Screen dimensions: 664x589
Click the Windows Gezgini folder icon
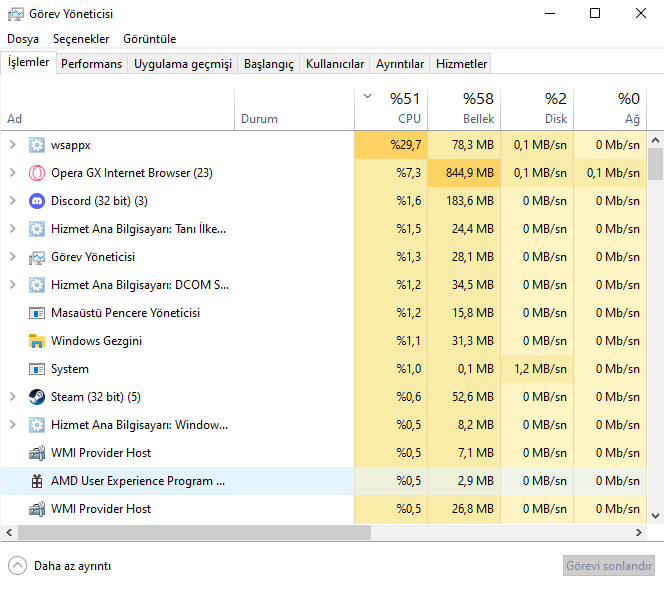37,341
